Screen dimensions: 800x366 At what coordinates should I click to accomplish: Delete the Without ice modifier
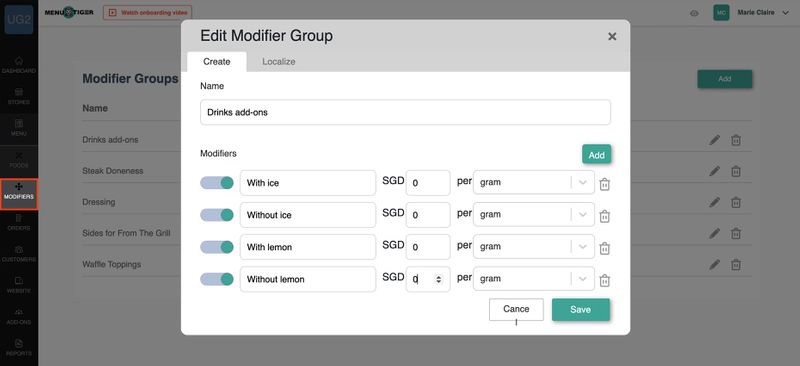click(x=605, y=216)
